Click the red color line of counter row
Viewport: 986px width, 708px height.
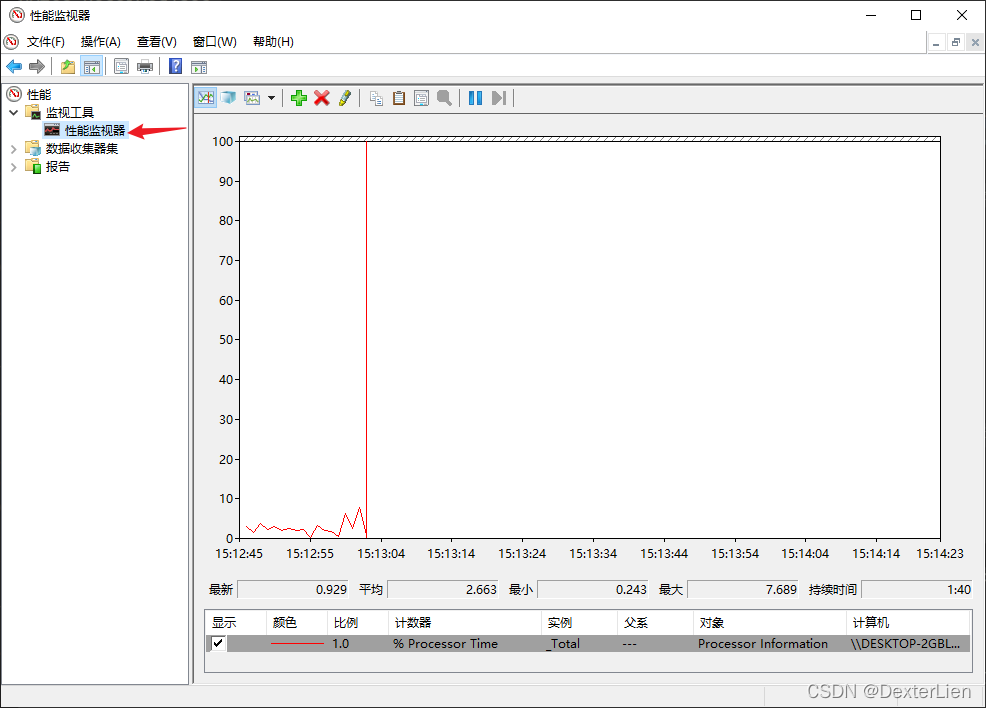tap(297, 643)
